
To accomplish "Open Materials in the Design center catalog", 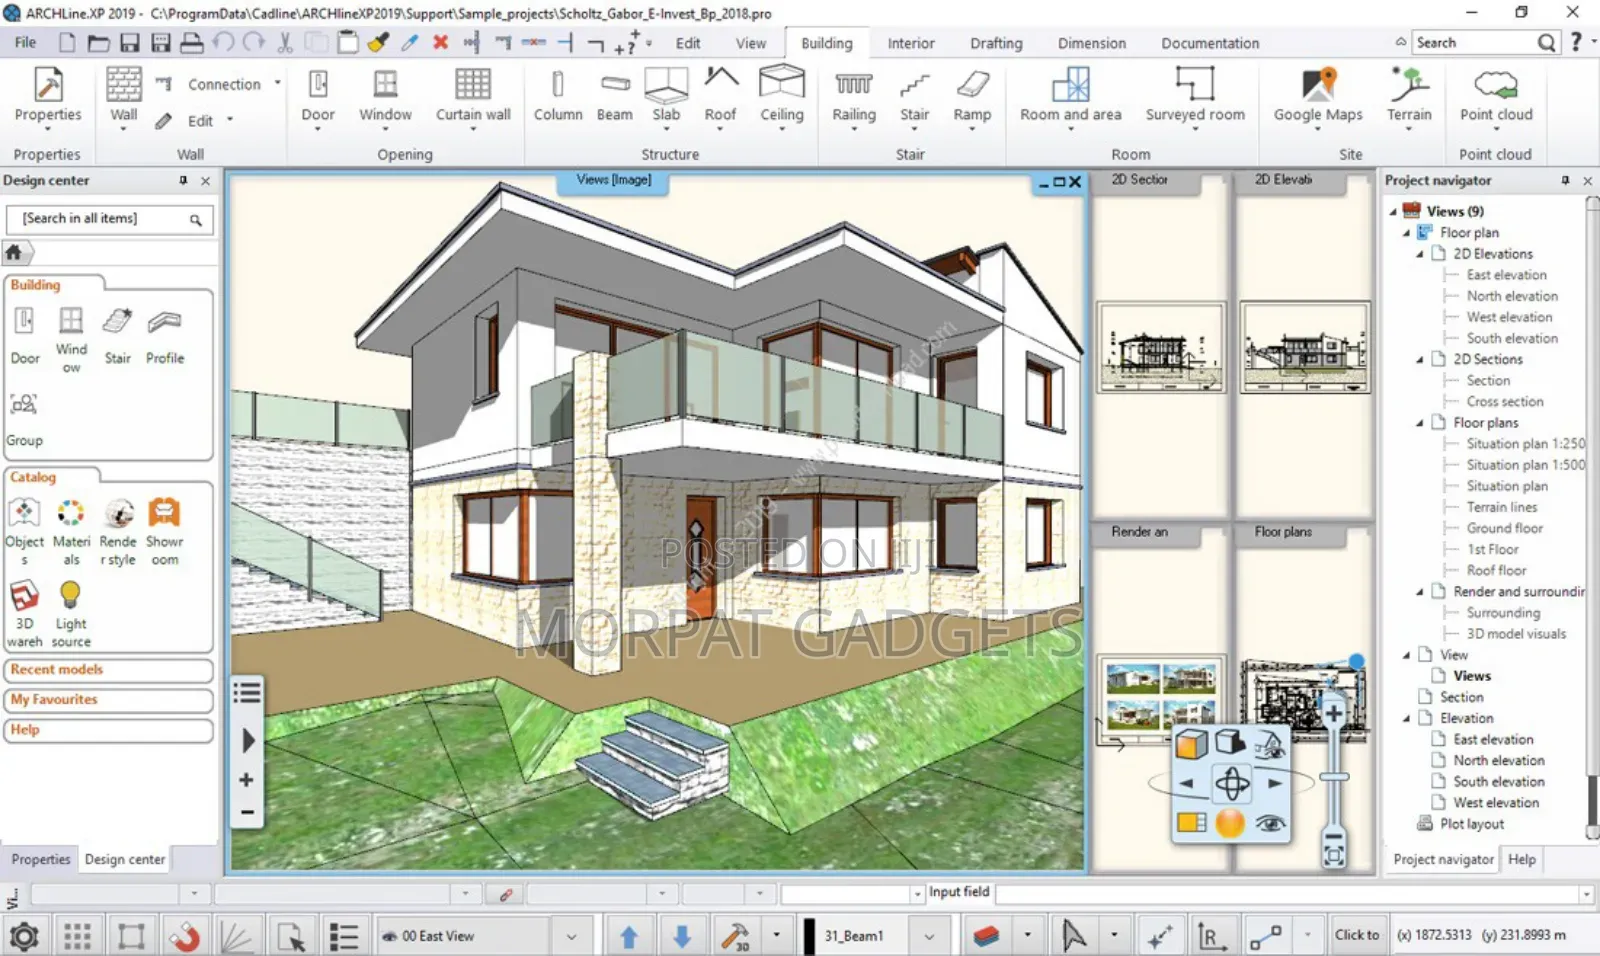I will (71, 532).
